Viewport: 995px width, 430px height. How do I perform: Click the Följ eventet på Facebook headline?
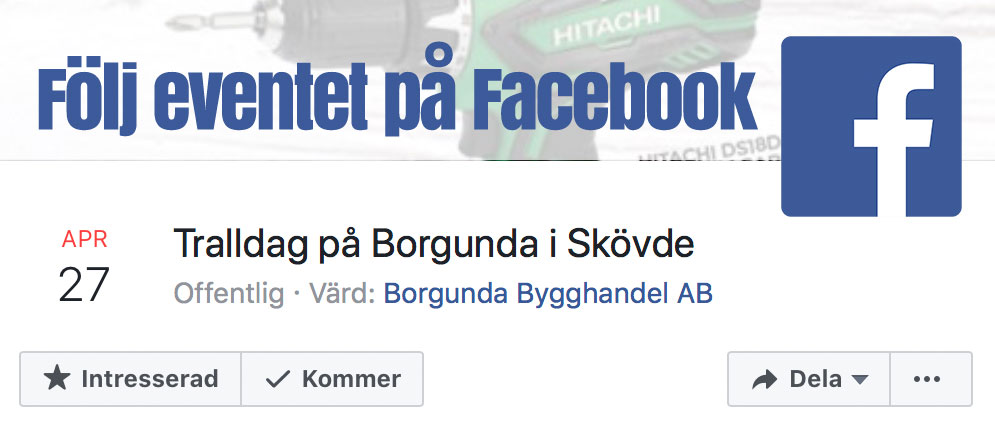tap(397, 96)
